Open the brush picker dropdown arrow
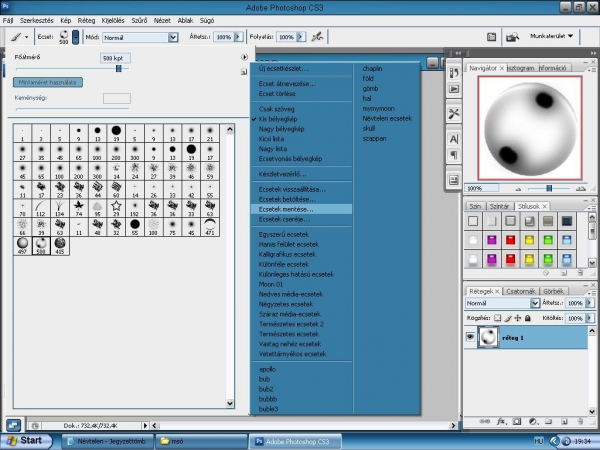The width and height of the screenshot is (600, 450). point(75,37)
